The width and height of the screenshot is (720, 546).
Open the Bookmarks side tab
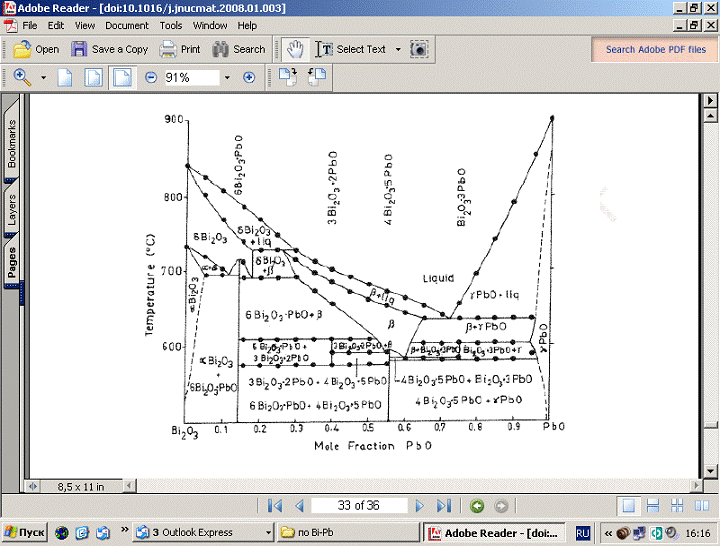click(x=12, y=142)
